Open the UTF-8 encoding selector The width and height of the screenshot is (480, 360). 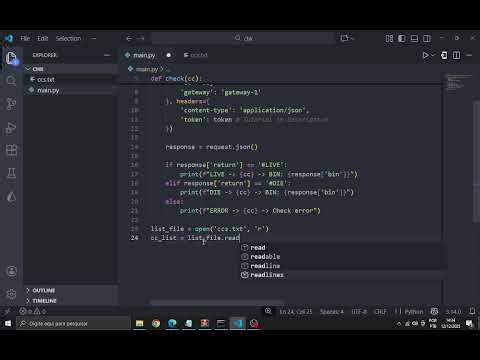pyautogui.click(x=359, y=311)
